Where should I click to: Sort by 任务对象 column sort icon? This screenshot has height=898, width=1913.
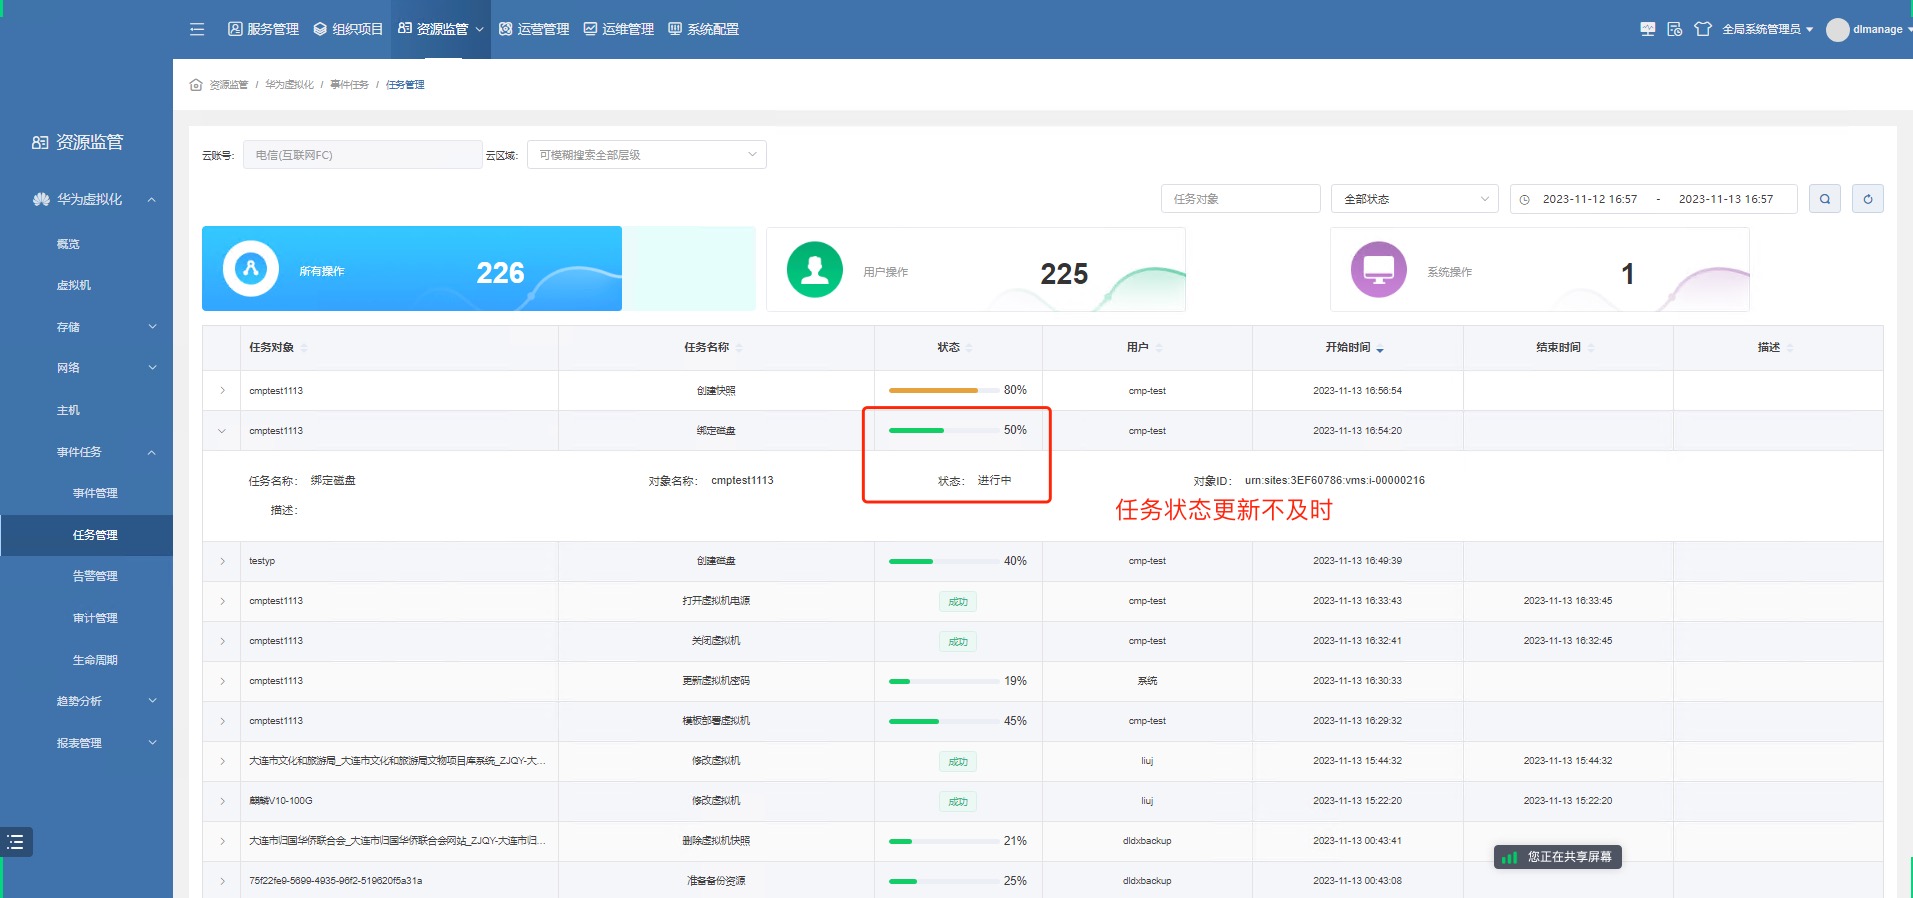(304, 348)
